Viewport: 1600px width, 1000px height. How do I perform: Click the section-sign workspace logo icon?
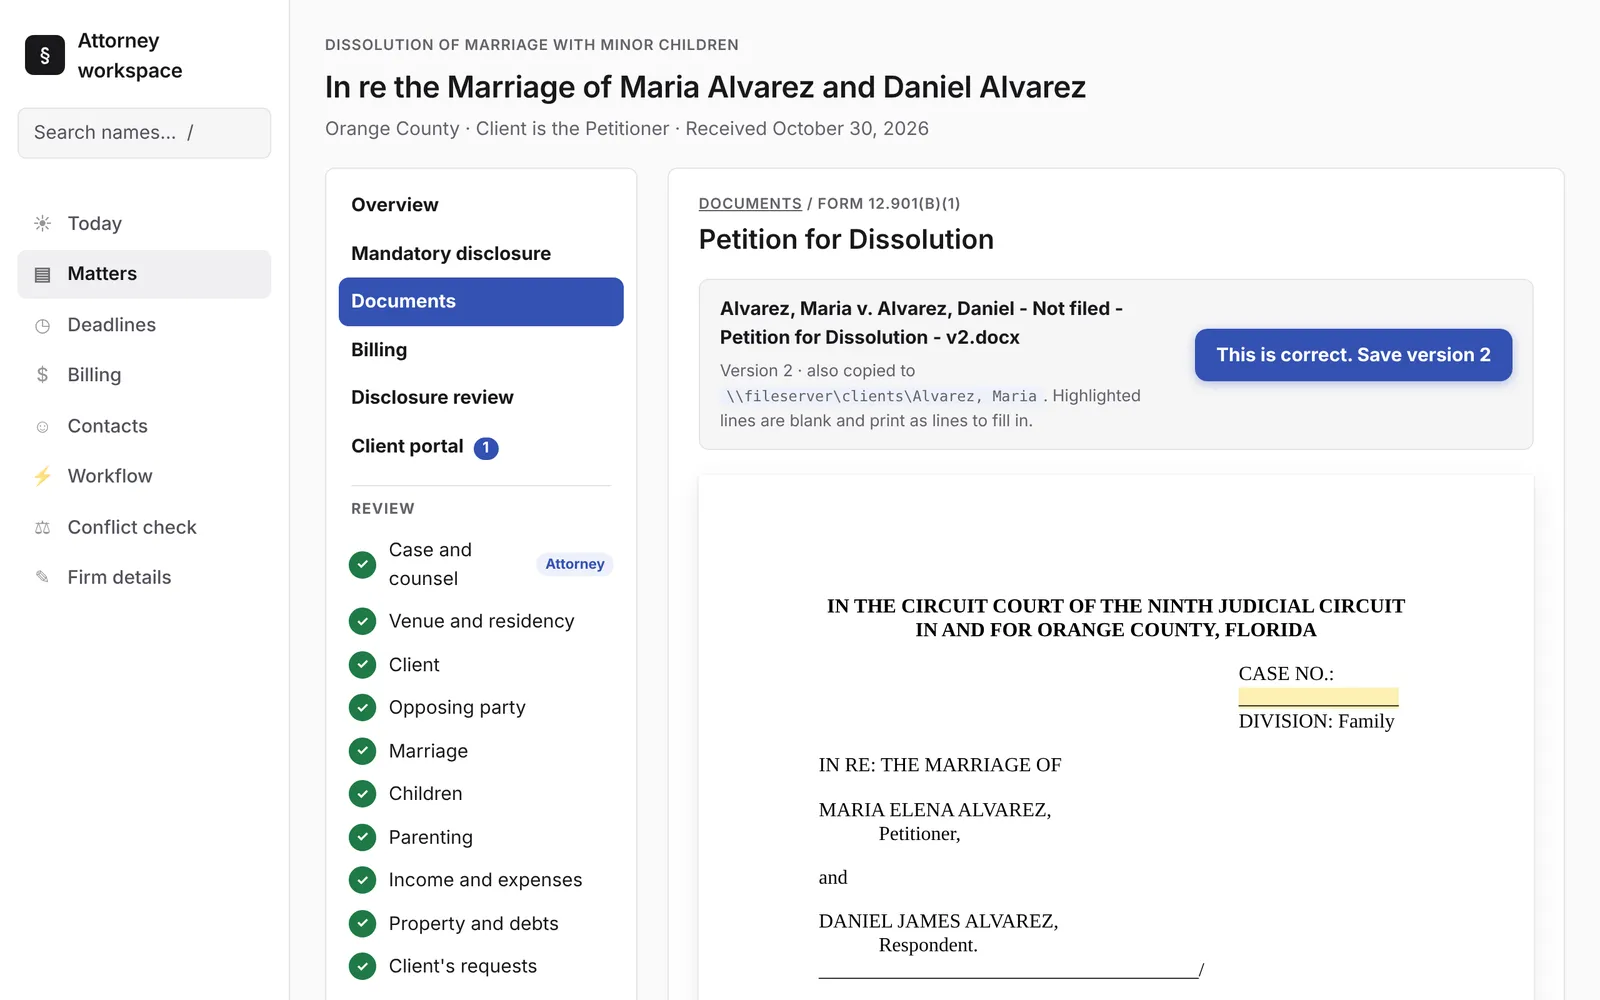point(45,55)
